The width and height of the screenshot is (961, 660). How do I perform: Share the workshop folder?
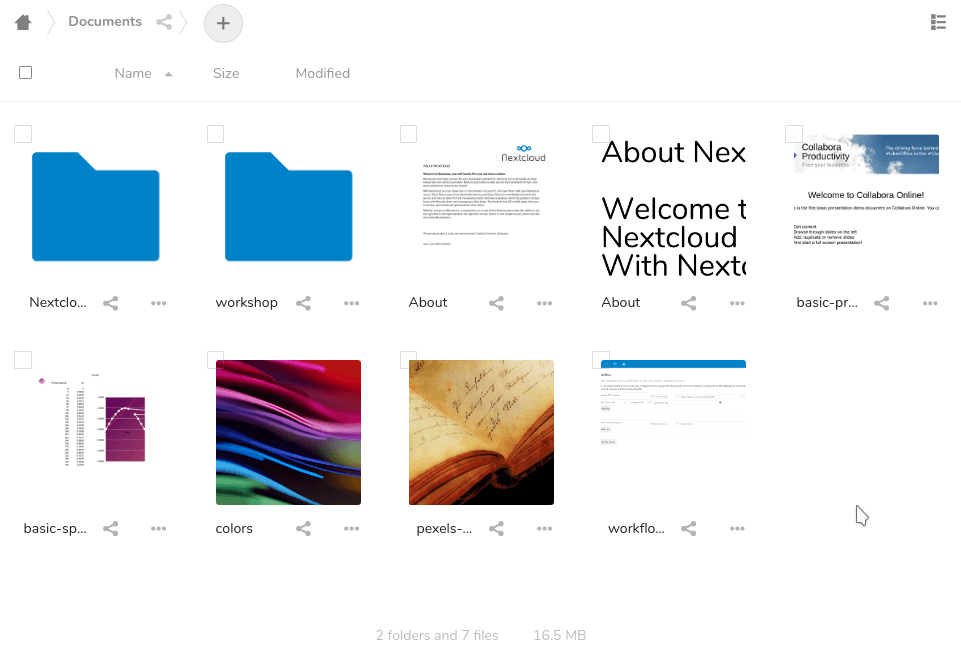click(x=303, y=303)
